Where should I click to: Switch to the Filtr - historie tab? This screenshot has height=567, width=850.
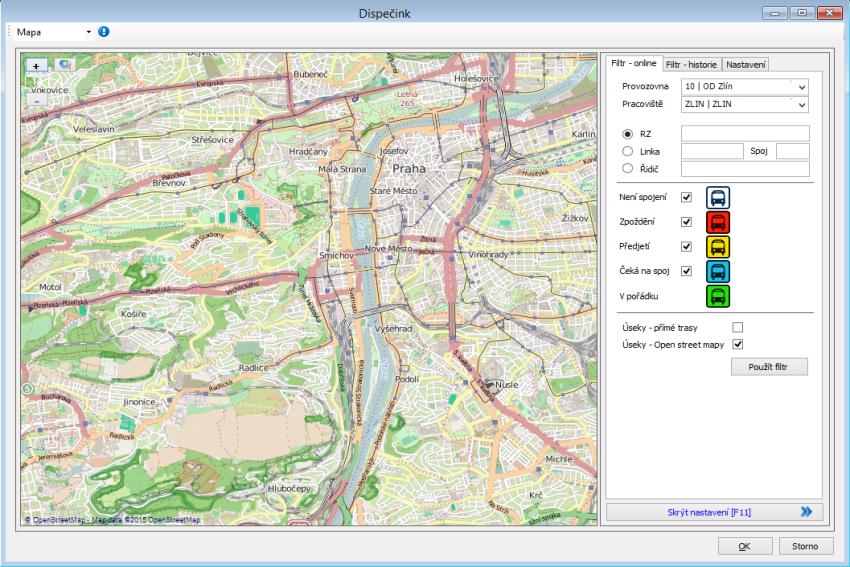[x=691, y=65]
